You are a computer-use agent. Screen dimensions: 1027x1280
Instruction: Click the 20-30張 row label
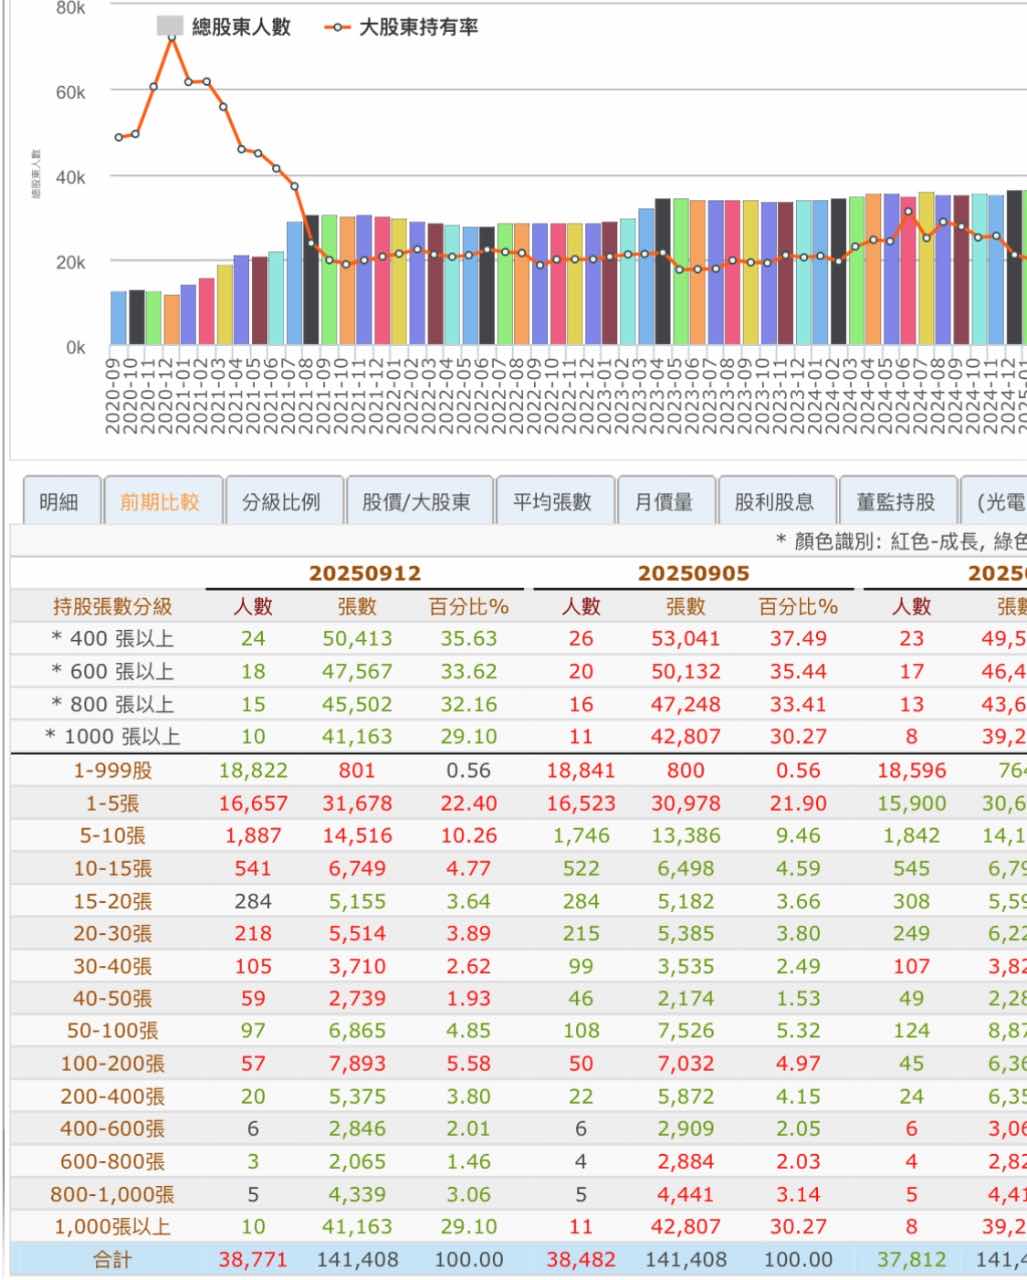[x=113, y=933]
